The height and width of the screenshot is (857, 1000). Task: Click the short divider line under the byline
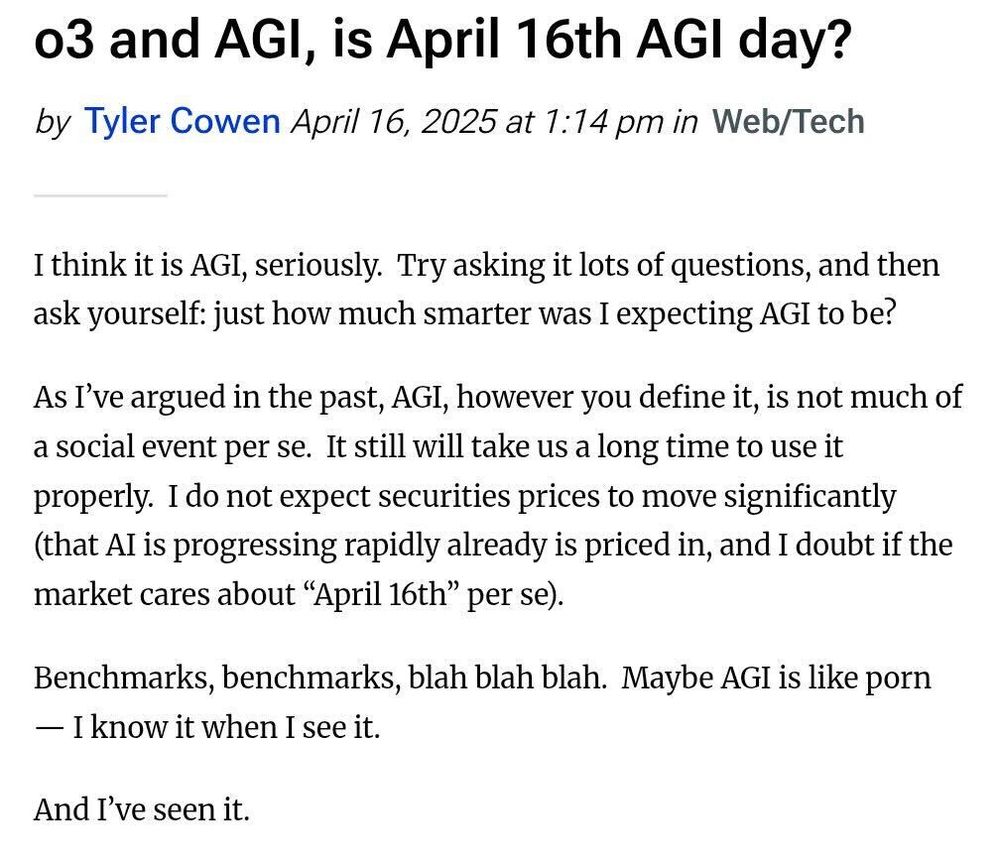[x=100, y=196]
